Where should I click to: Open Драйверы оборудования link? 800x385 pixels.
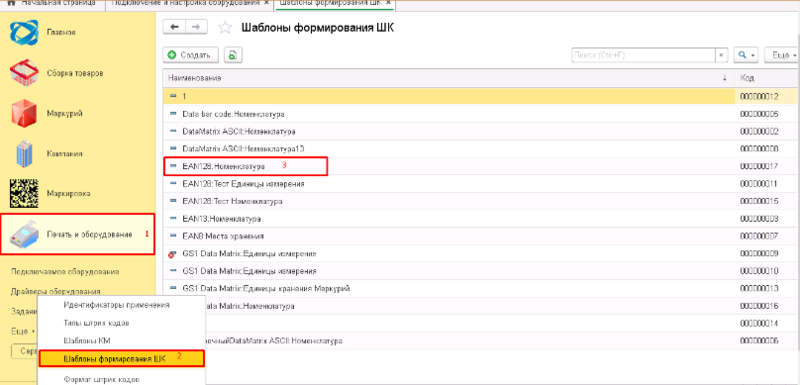[x=56, y=292]
